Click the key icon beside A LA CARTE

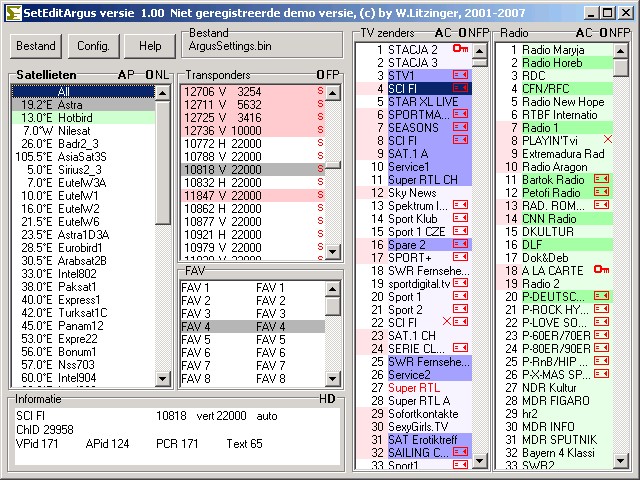click(600, 270)
